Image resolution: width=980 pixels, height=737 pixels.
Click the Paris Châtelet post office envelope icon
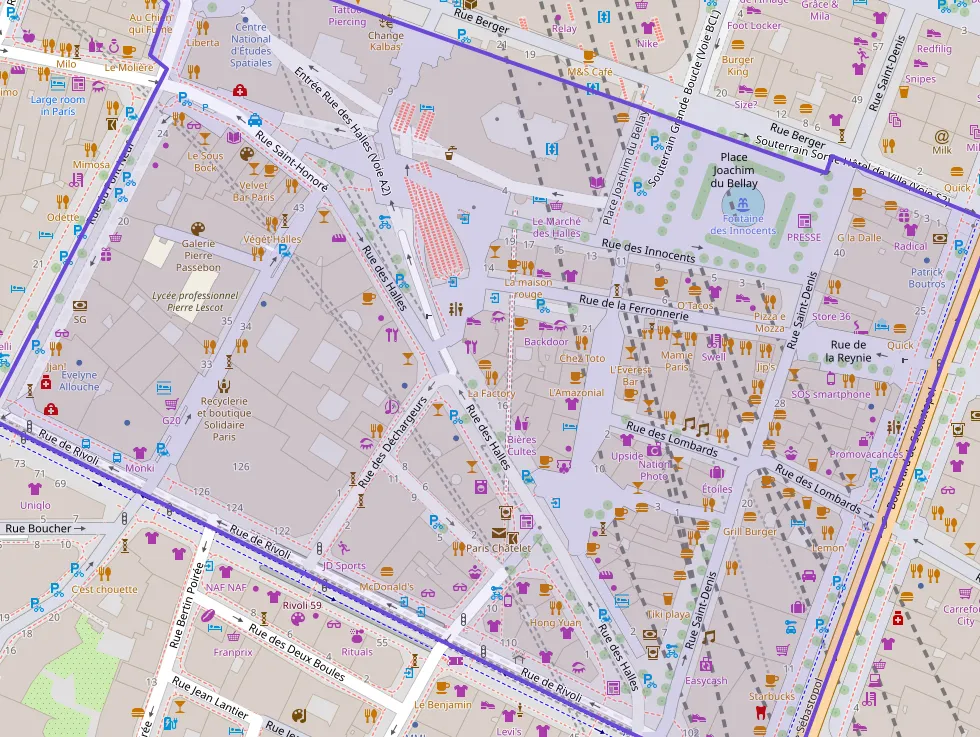click(x=499, y=533)
